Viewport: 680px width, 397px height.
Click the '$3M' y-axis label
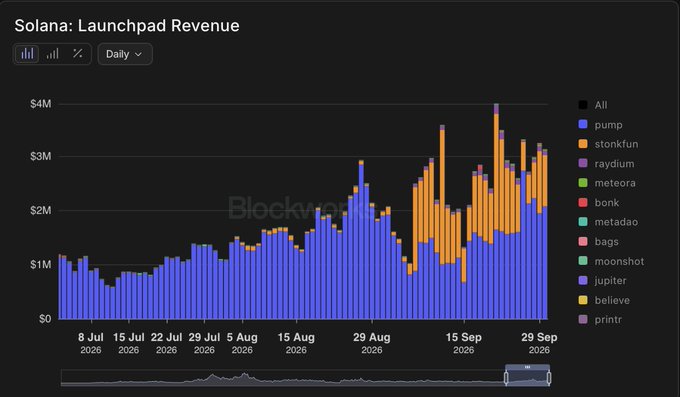click(x=41, y=156)
